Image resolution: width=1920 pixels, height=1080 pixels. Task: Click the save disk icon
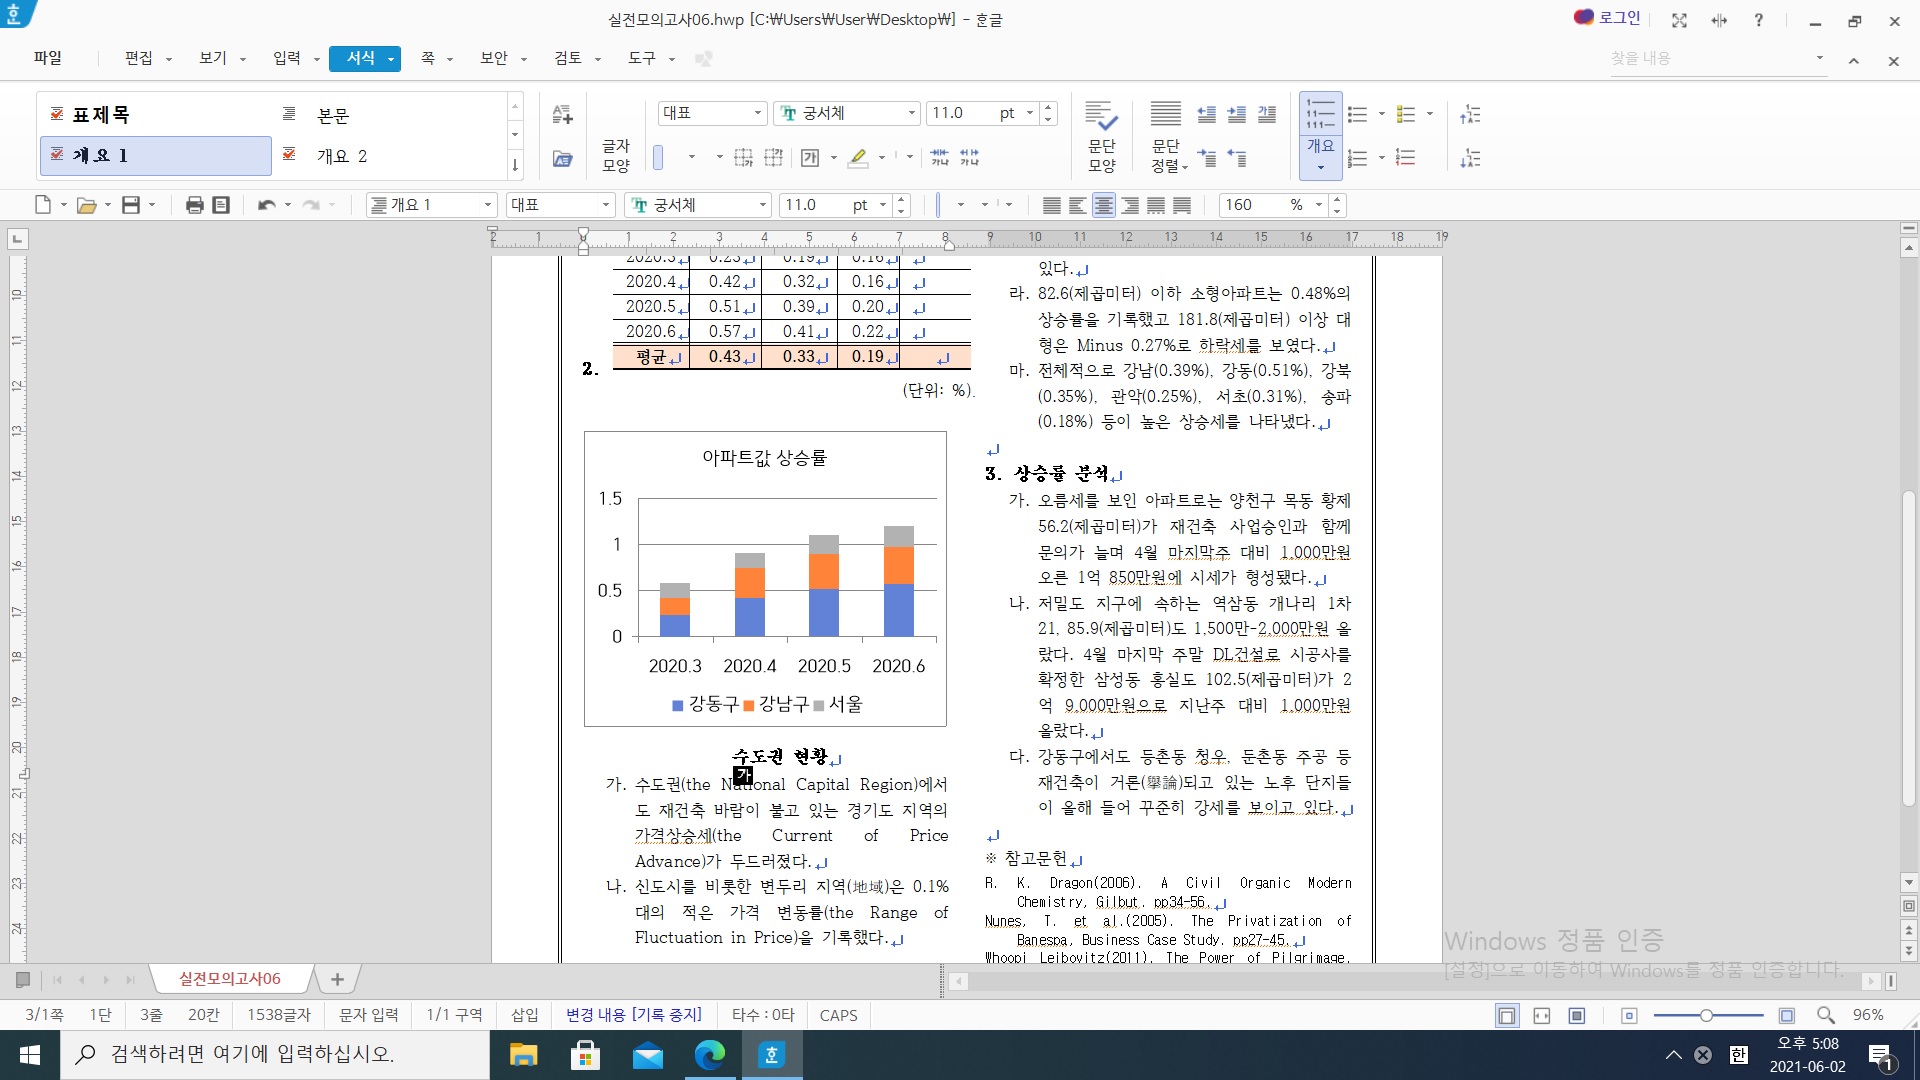click(x=131, y=205)
